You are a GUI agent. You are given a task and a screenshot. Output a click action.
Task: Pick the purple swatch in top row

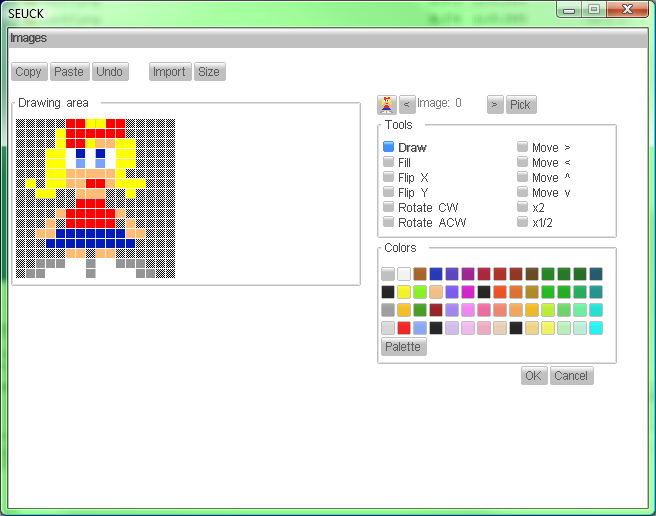coord(468,274)
